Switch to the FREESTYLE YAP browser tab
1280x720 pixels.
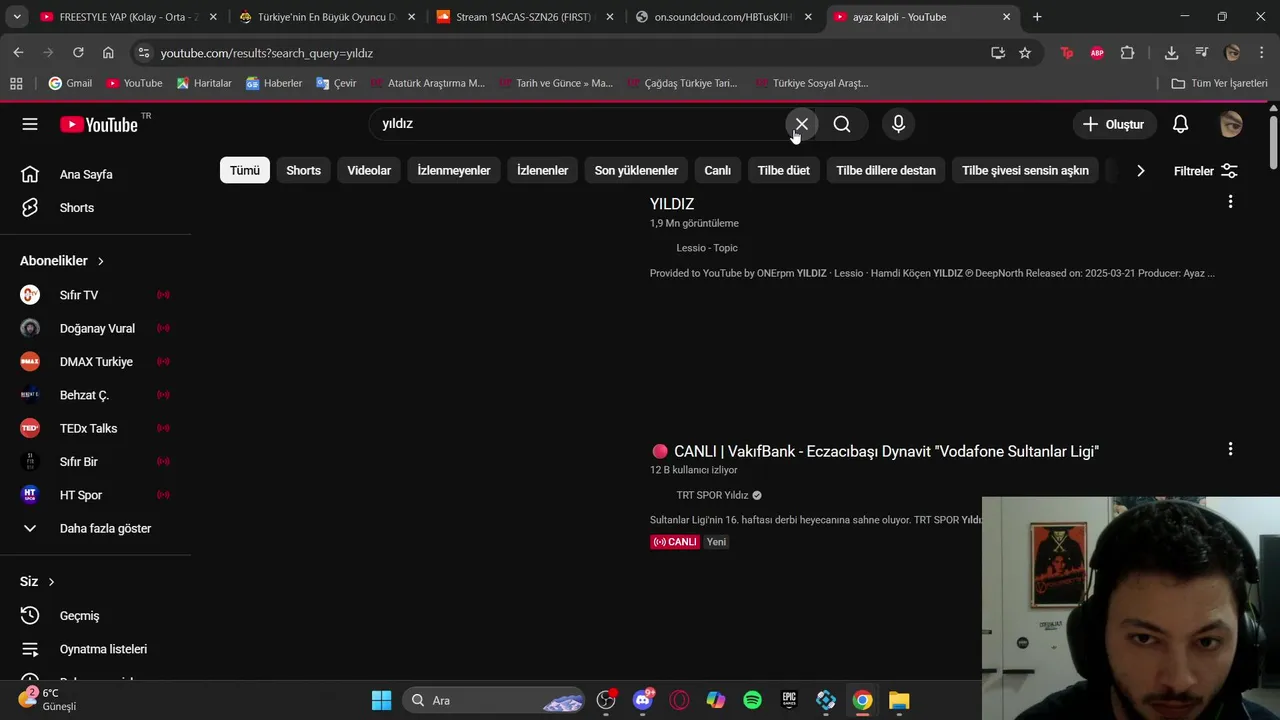(x=128, y=17)
